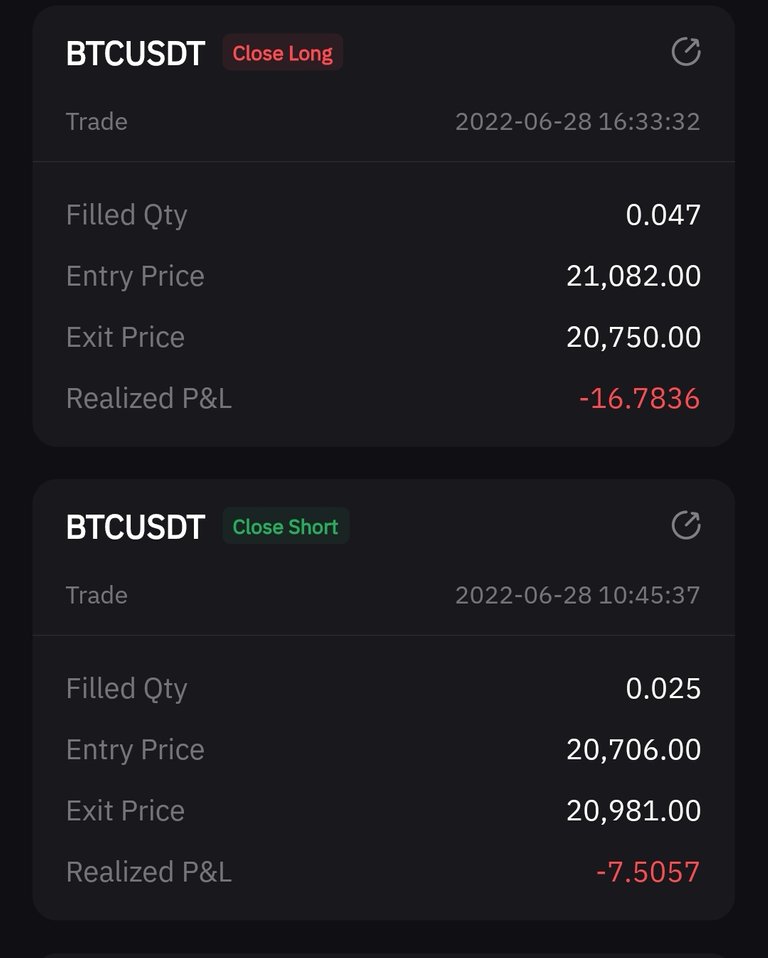768x958 pixels.
Task: Tap Entry Price value 21,082.00
Action: [x=634, y=276]
